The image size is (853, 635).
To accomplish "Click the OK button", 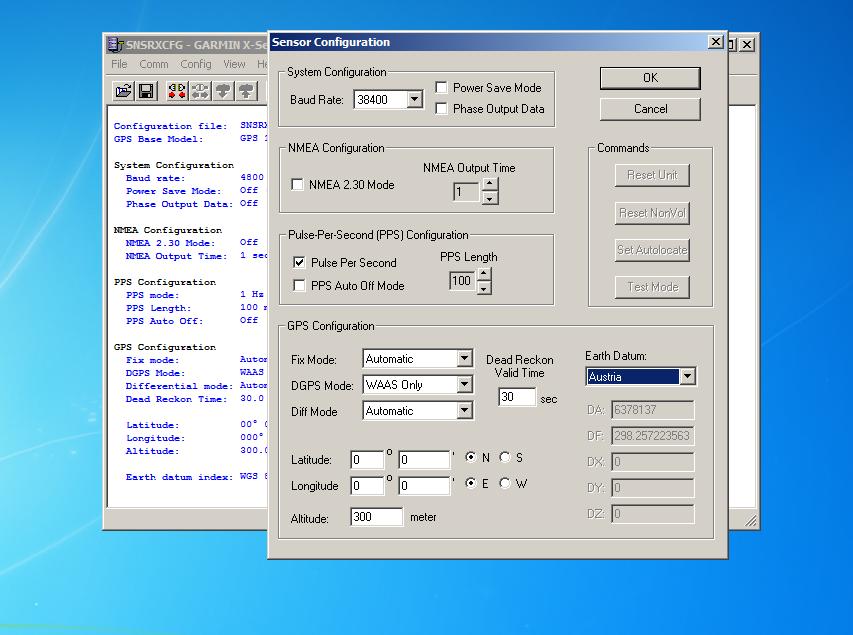I will 650,78.
